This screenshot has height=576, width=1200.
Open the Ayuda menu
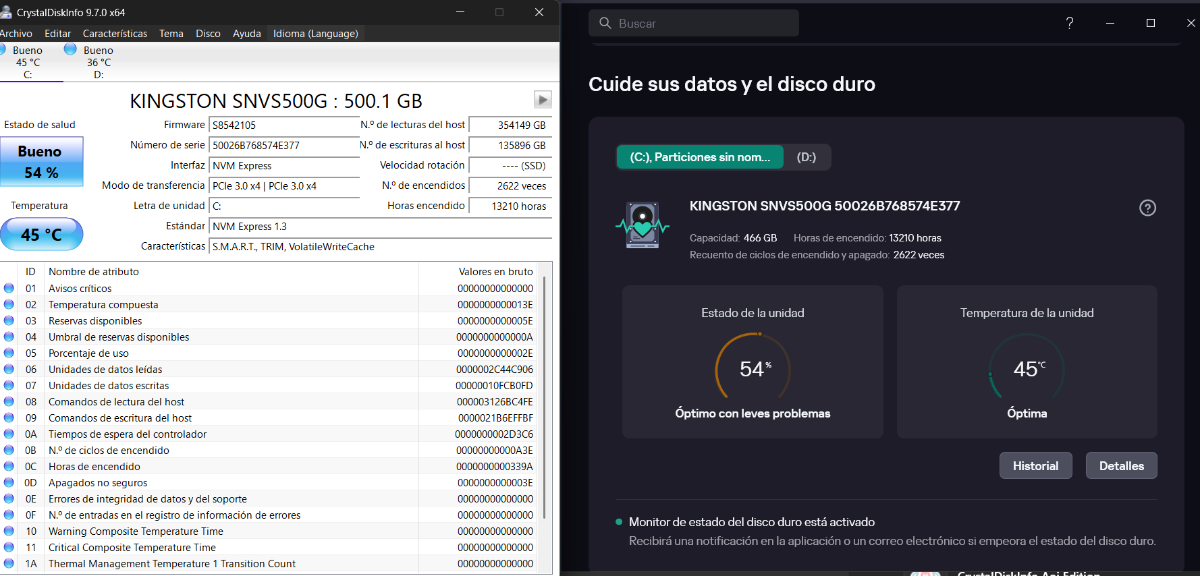coord(247,33)
